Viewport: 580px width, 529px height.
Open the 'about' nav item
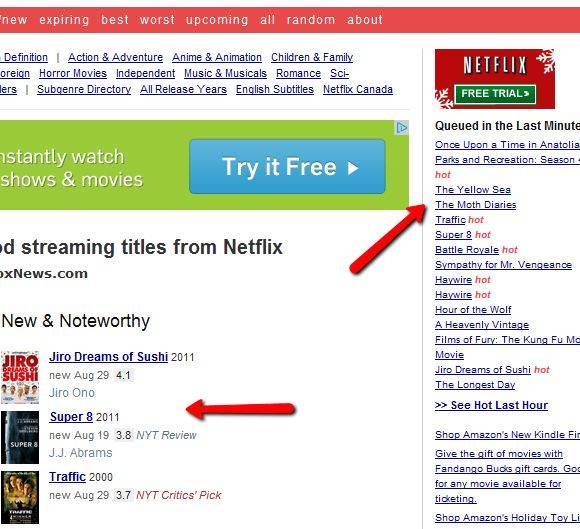click(365, 20)
